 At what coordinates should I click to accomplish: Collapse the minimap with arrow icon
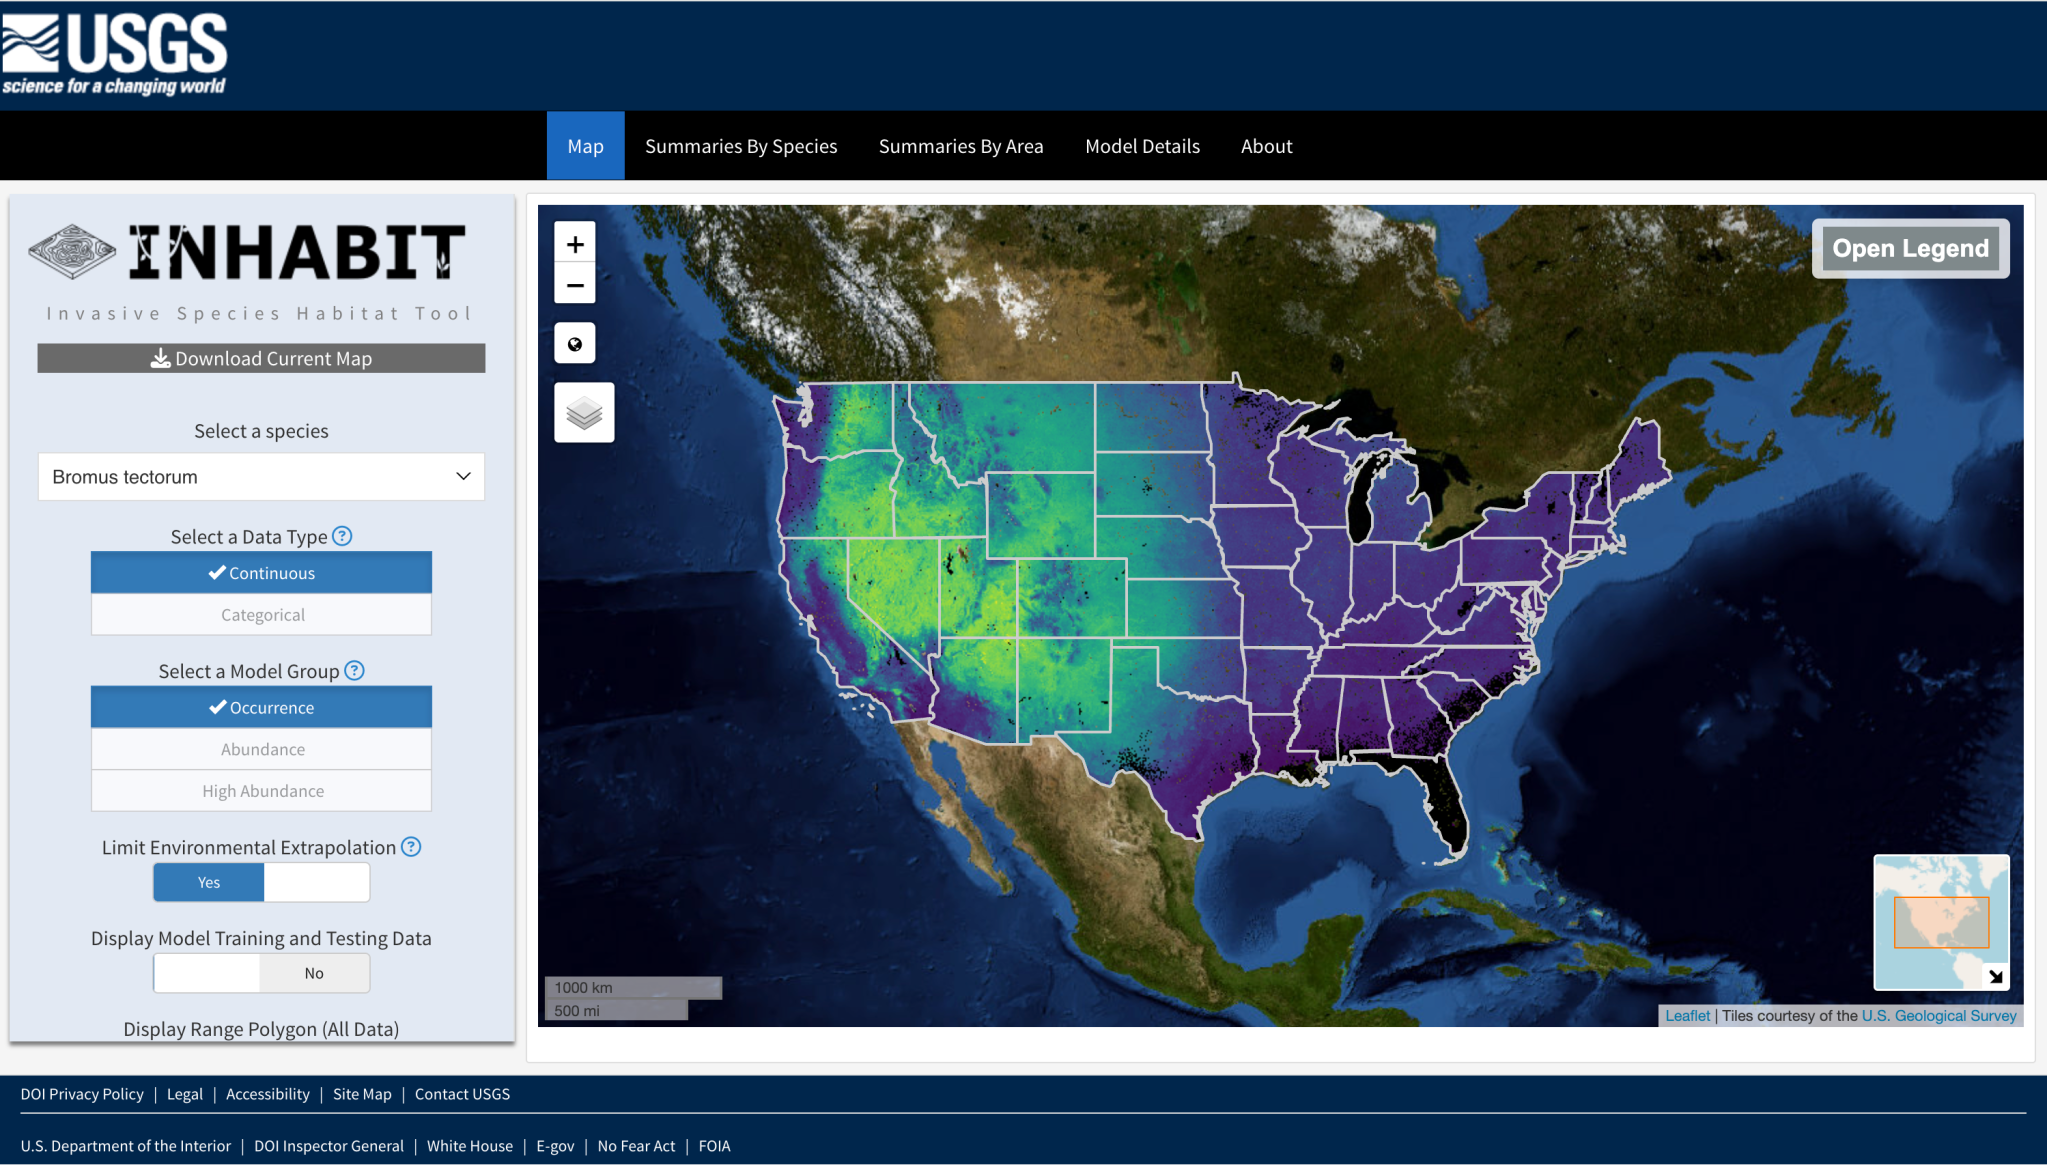point(1995,976)
